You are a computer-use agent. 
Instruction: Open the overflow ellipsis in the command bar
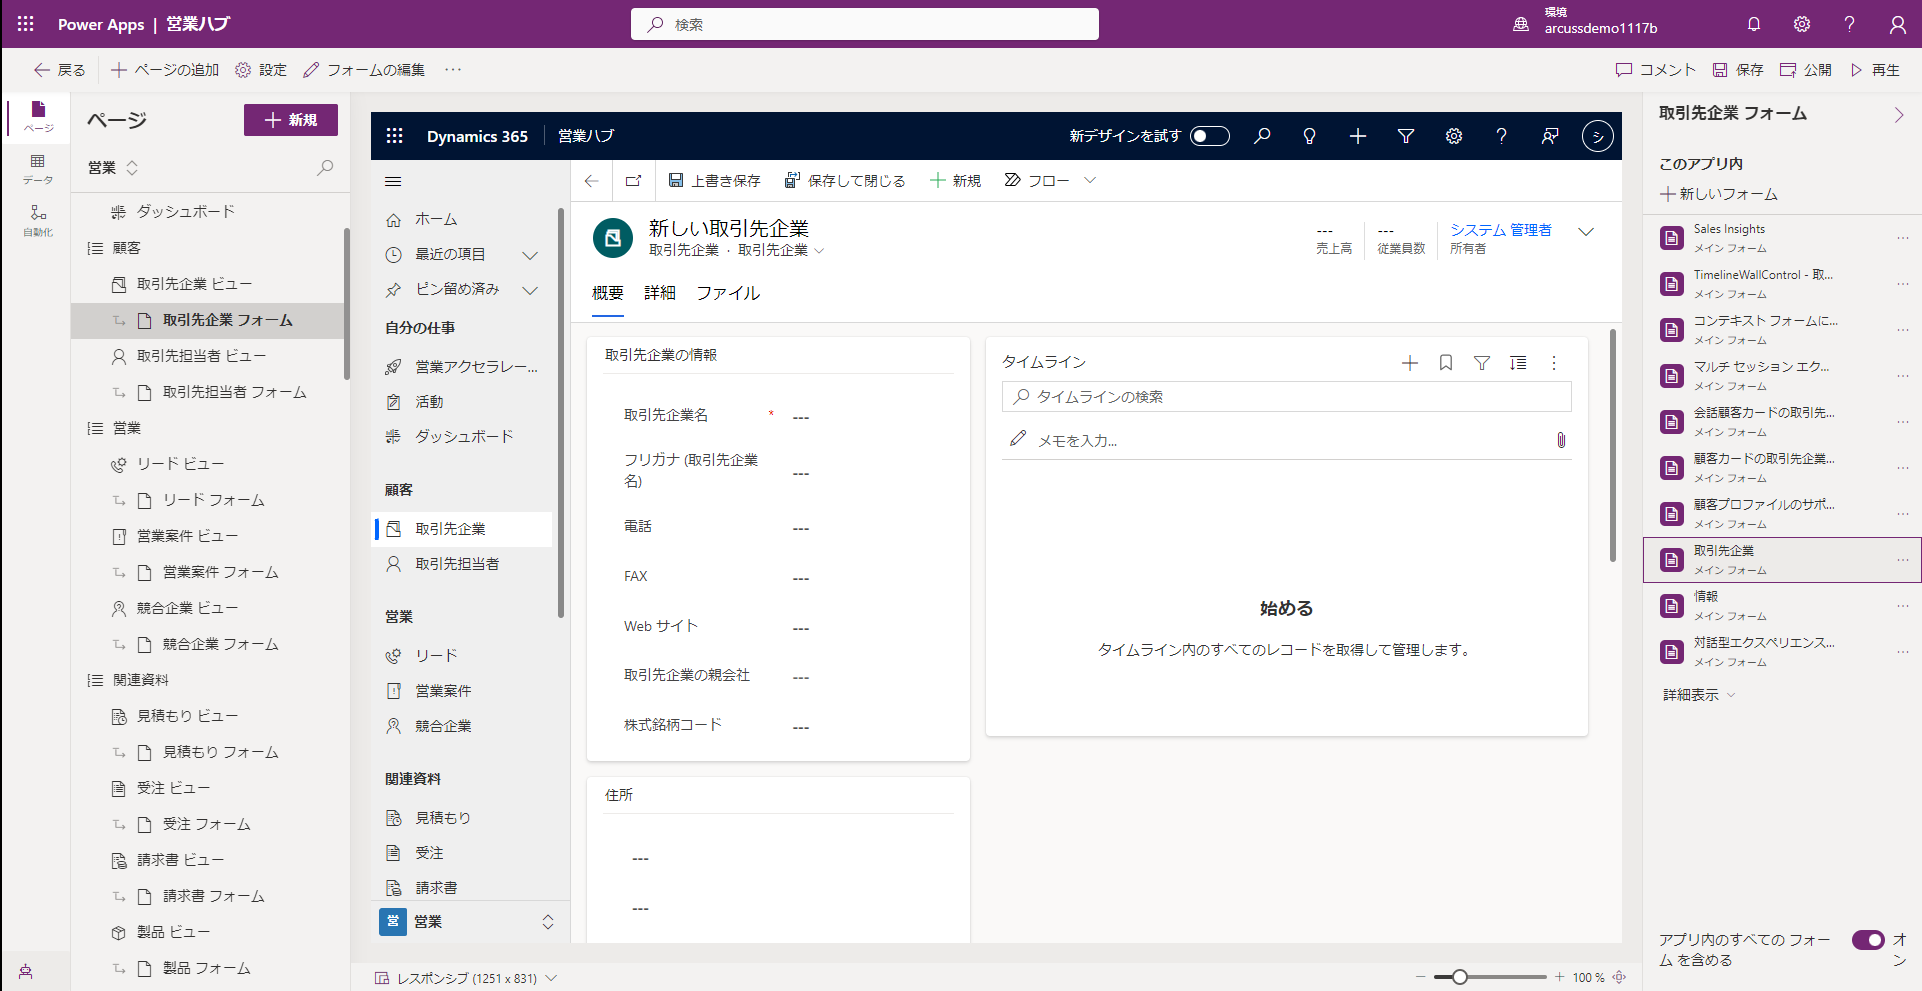pyautogui.click(x=453, y=70)
